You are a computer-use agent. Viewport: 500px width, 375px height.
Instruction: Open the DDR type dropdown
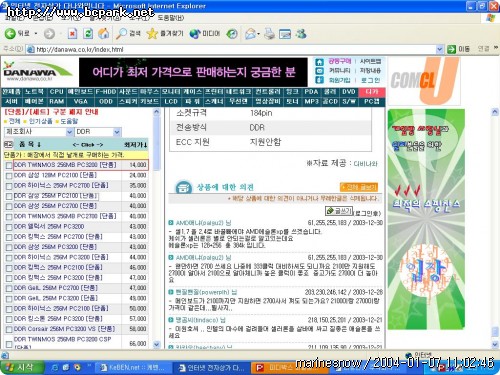(x=98, y=132)
